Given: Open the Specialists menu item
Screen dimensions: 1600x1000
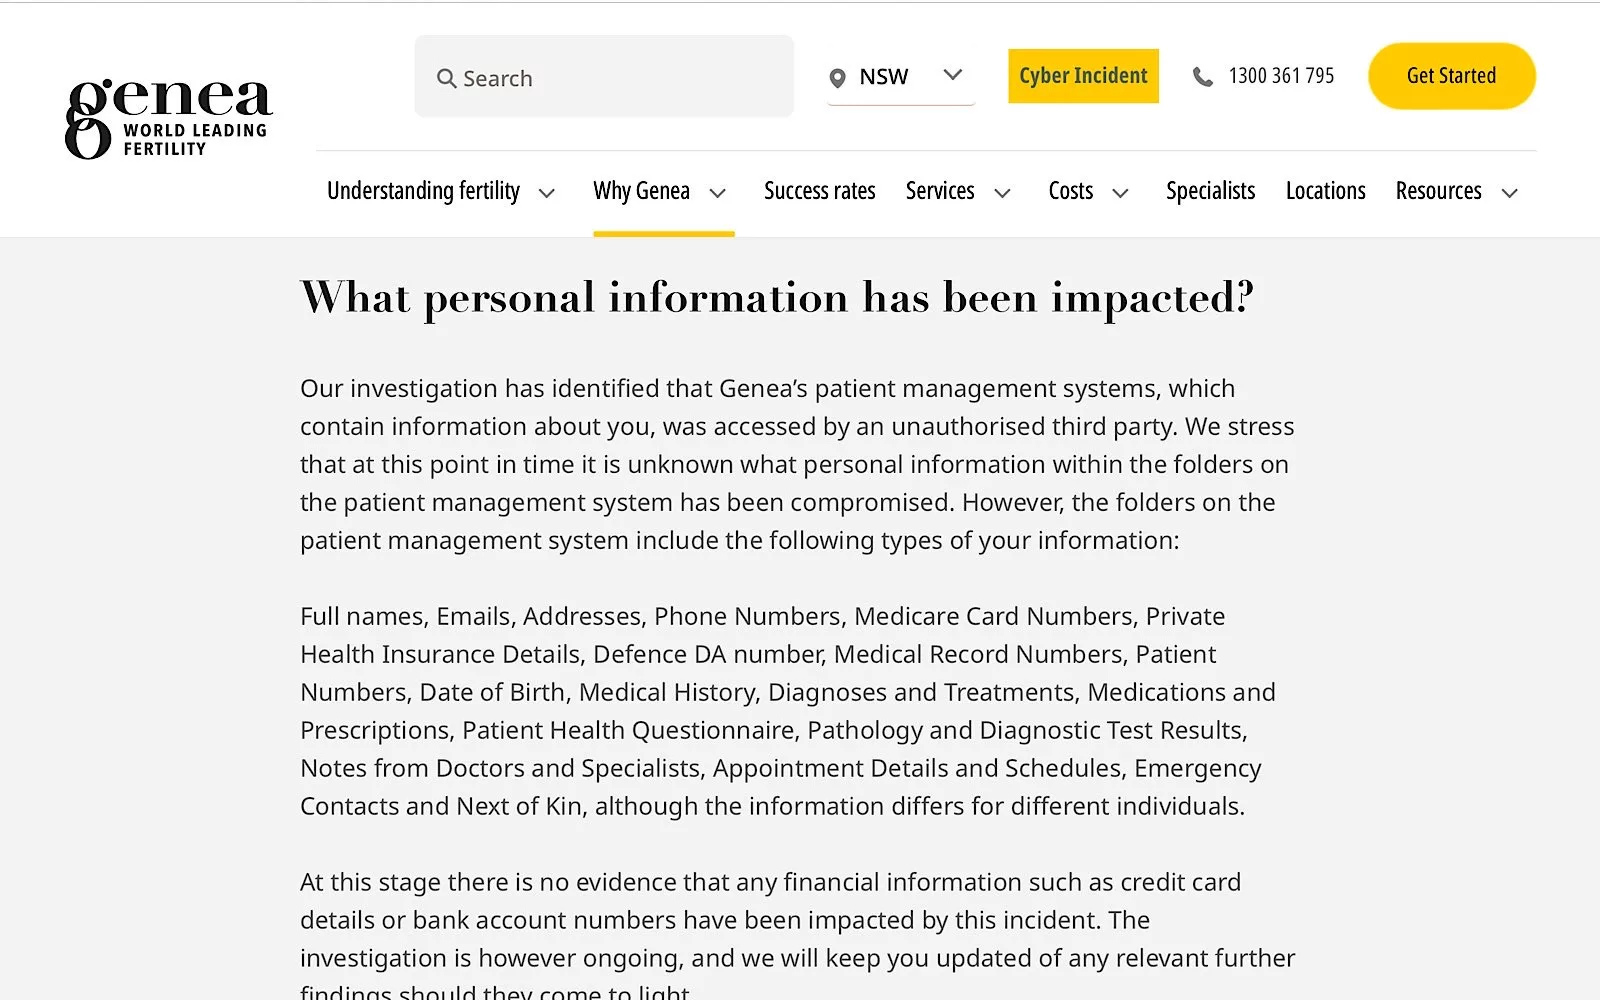Looking at the screenshot, I should 1210,190.
